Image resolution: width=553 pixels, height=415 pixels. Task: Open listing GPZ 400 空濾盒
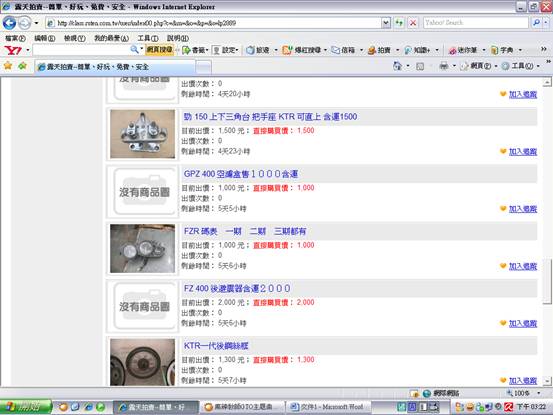(x=241, y=174)
